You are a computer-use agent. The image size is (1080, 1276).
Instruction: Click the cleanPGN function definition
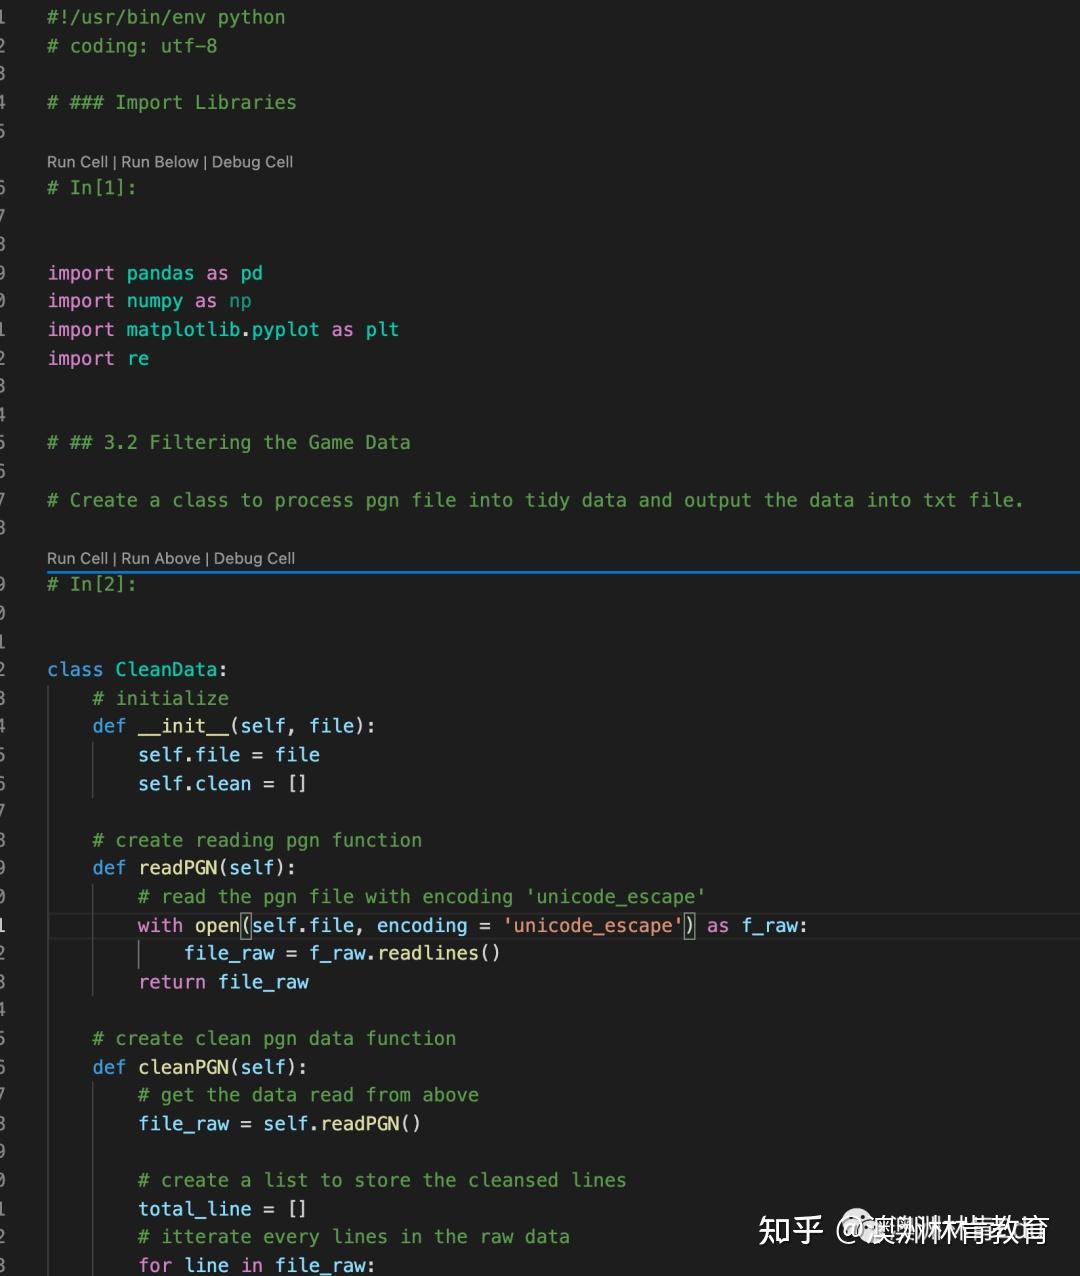(199, 1067)
